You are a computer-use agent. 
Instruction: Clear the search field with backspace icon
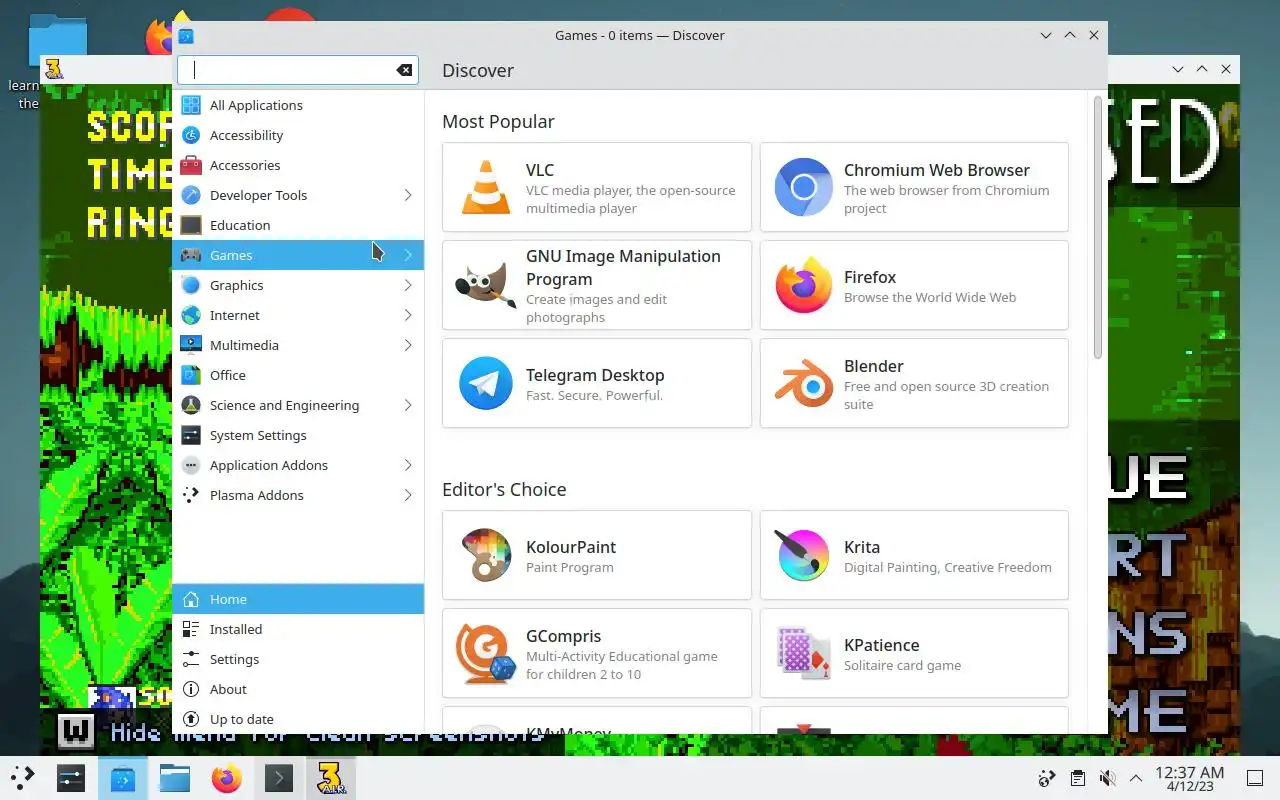pos(404,70)
